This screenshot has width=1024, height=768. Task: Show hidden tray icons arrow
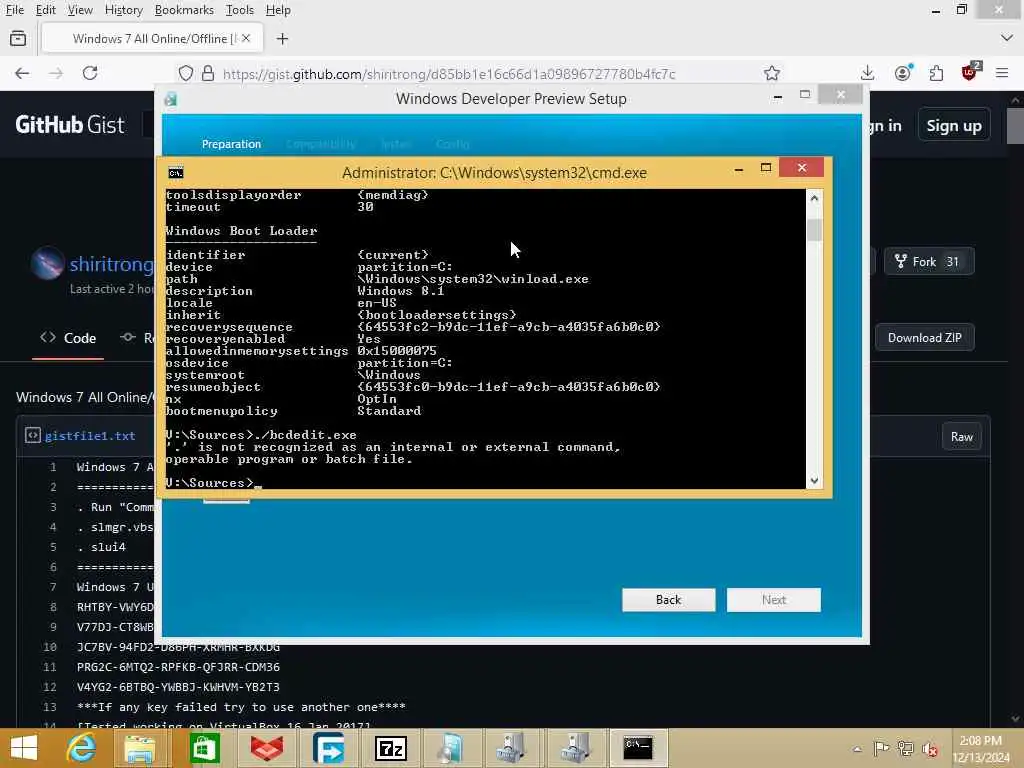[x=857, y=749]
